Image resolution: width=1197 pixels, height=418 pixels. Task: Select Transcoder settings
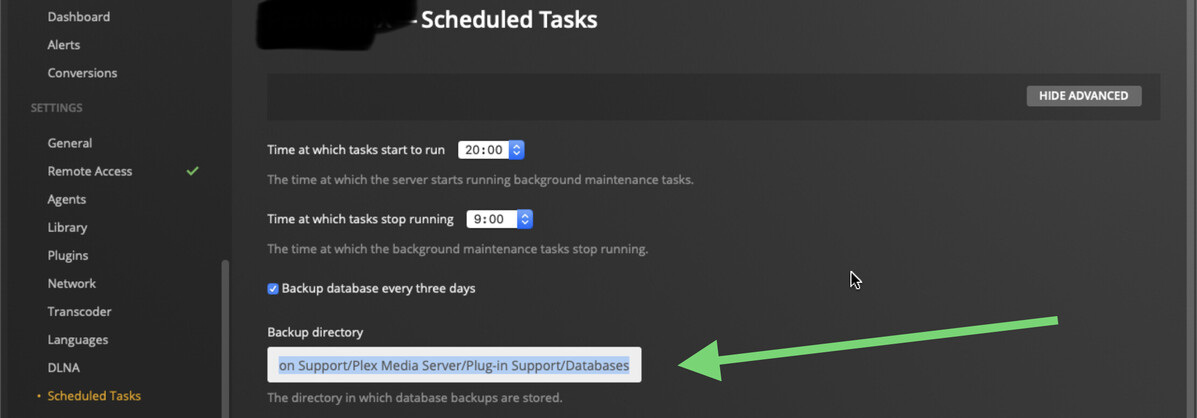coord(79,311)
